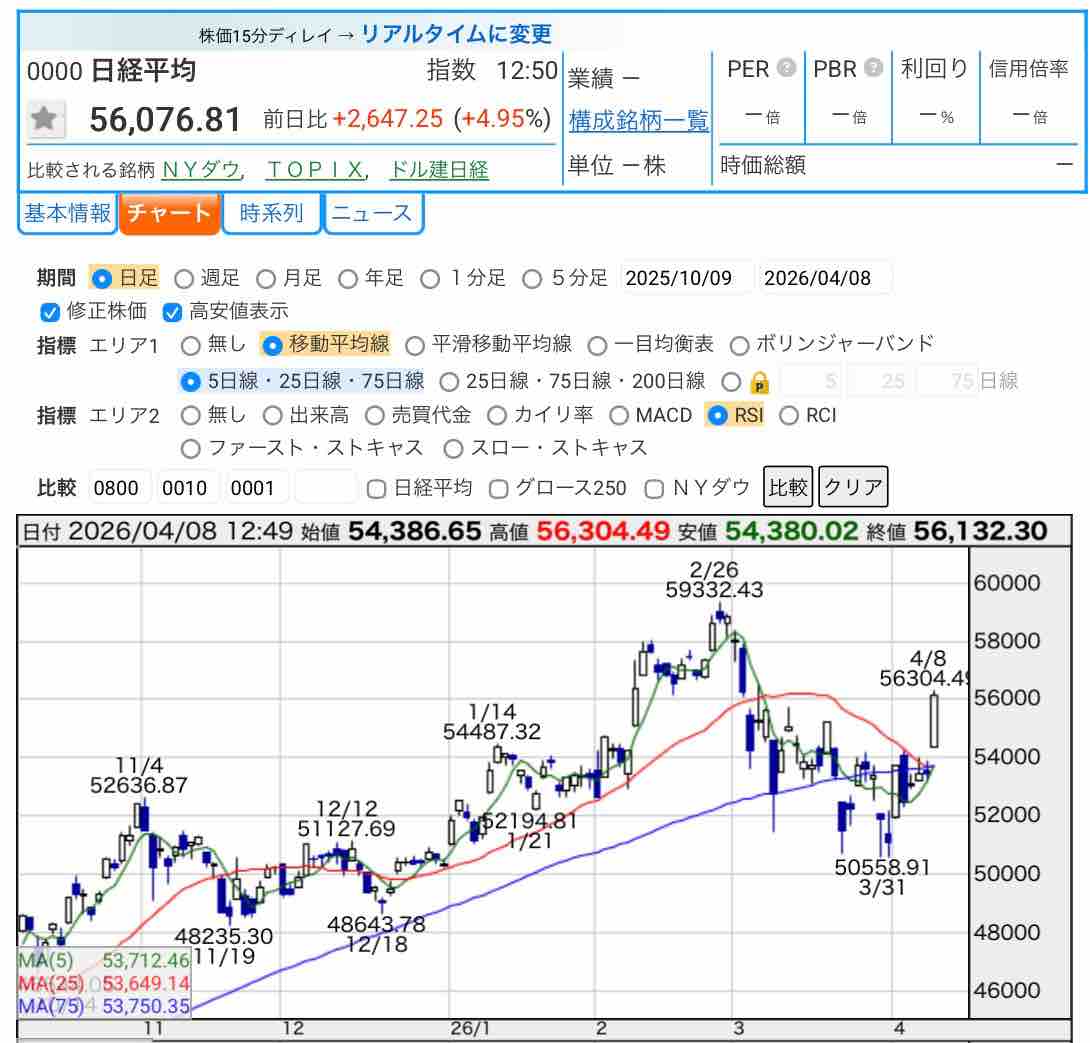Select the 週足 period radio button
Screen dimensions: 1090x1043
[184, 278]
